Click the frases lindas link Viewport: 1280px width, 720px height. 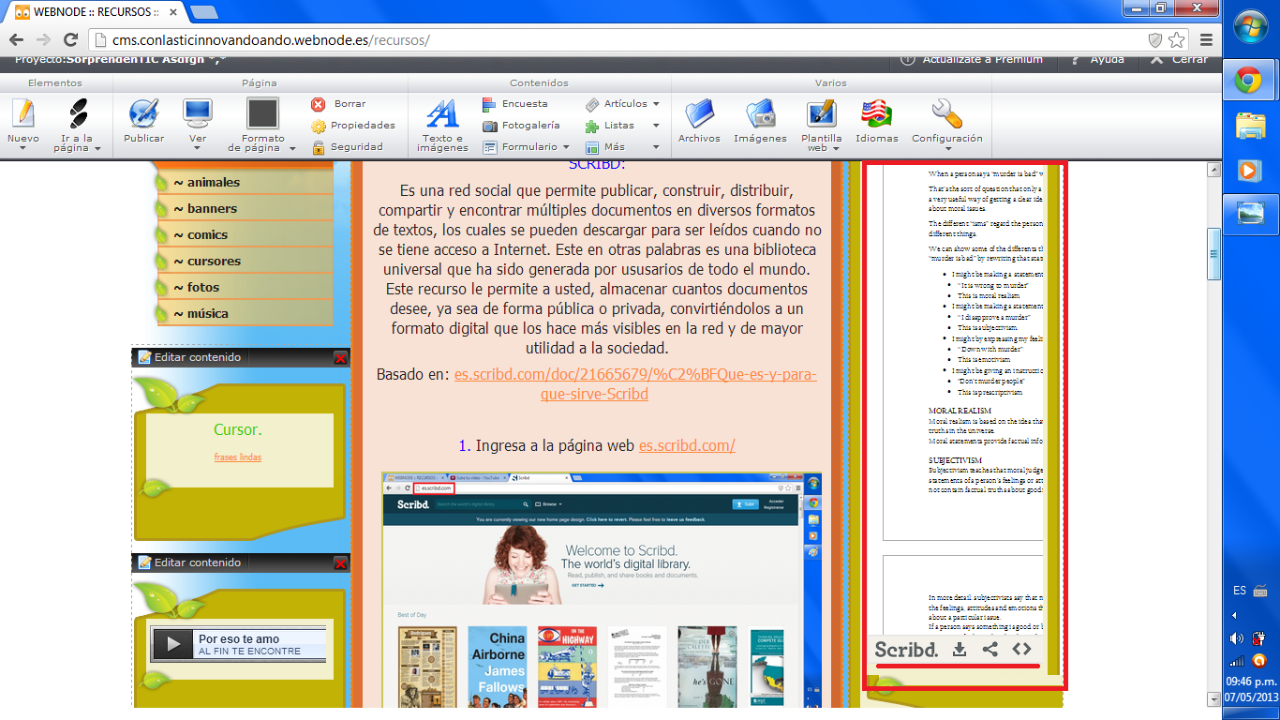coord(238,457)
